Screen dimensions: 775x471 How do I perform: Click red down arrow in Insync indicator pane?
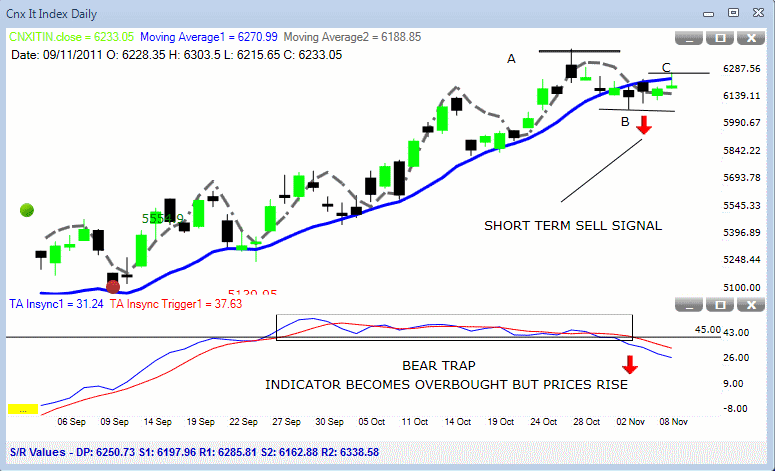pos(630,365)
